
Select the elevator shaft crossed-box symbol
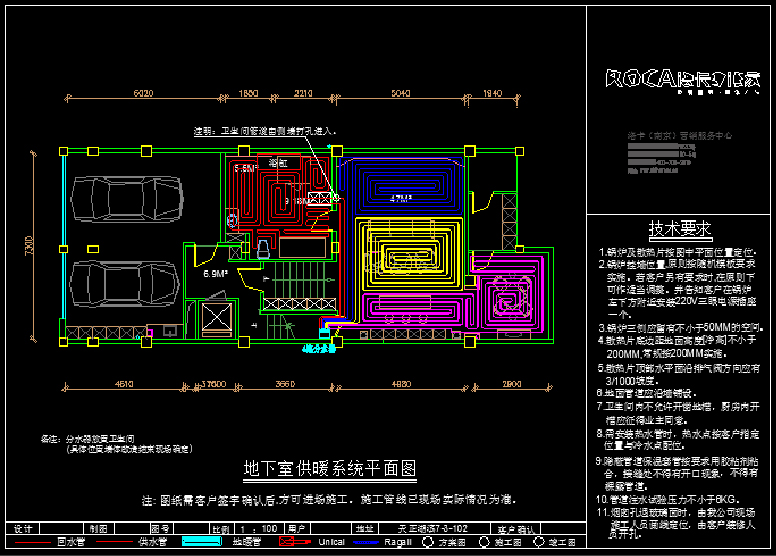tap(217, 318)
